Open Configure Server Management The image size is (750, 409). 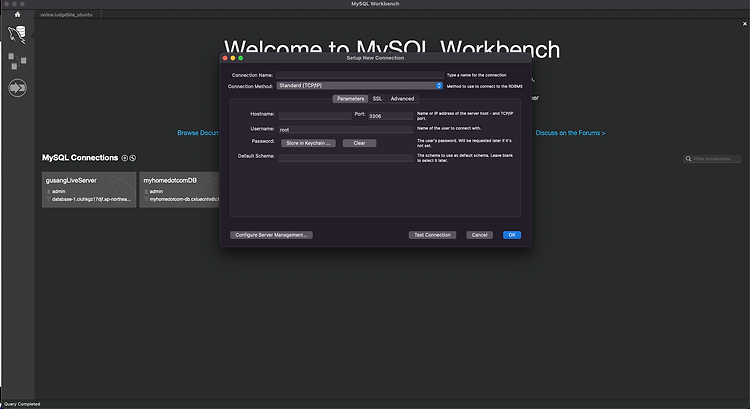click(271, 235)
